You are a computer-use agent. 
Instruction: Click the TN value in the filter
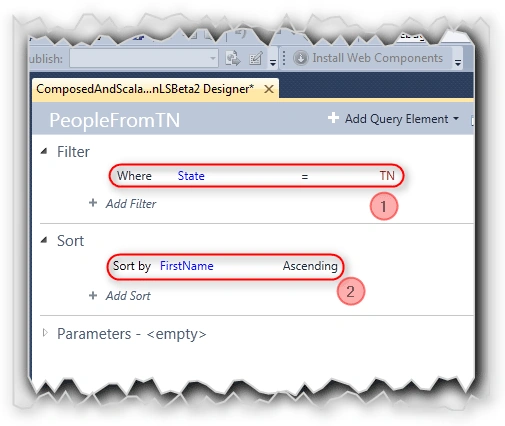(387, 175)
